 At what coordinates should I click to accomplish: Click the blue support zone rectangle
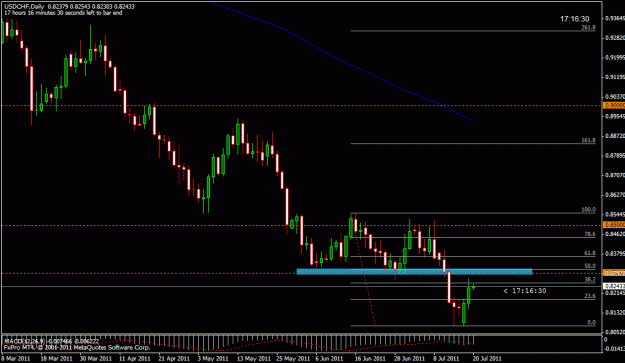tap(414, 271)
